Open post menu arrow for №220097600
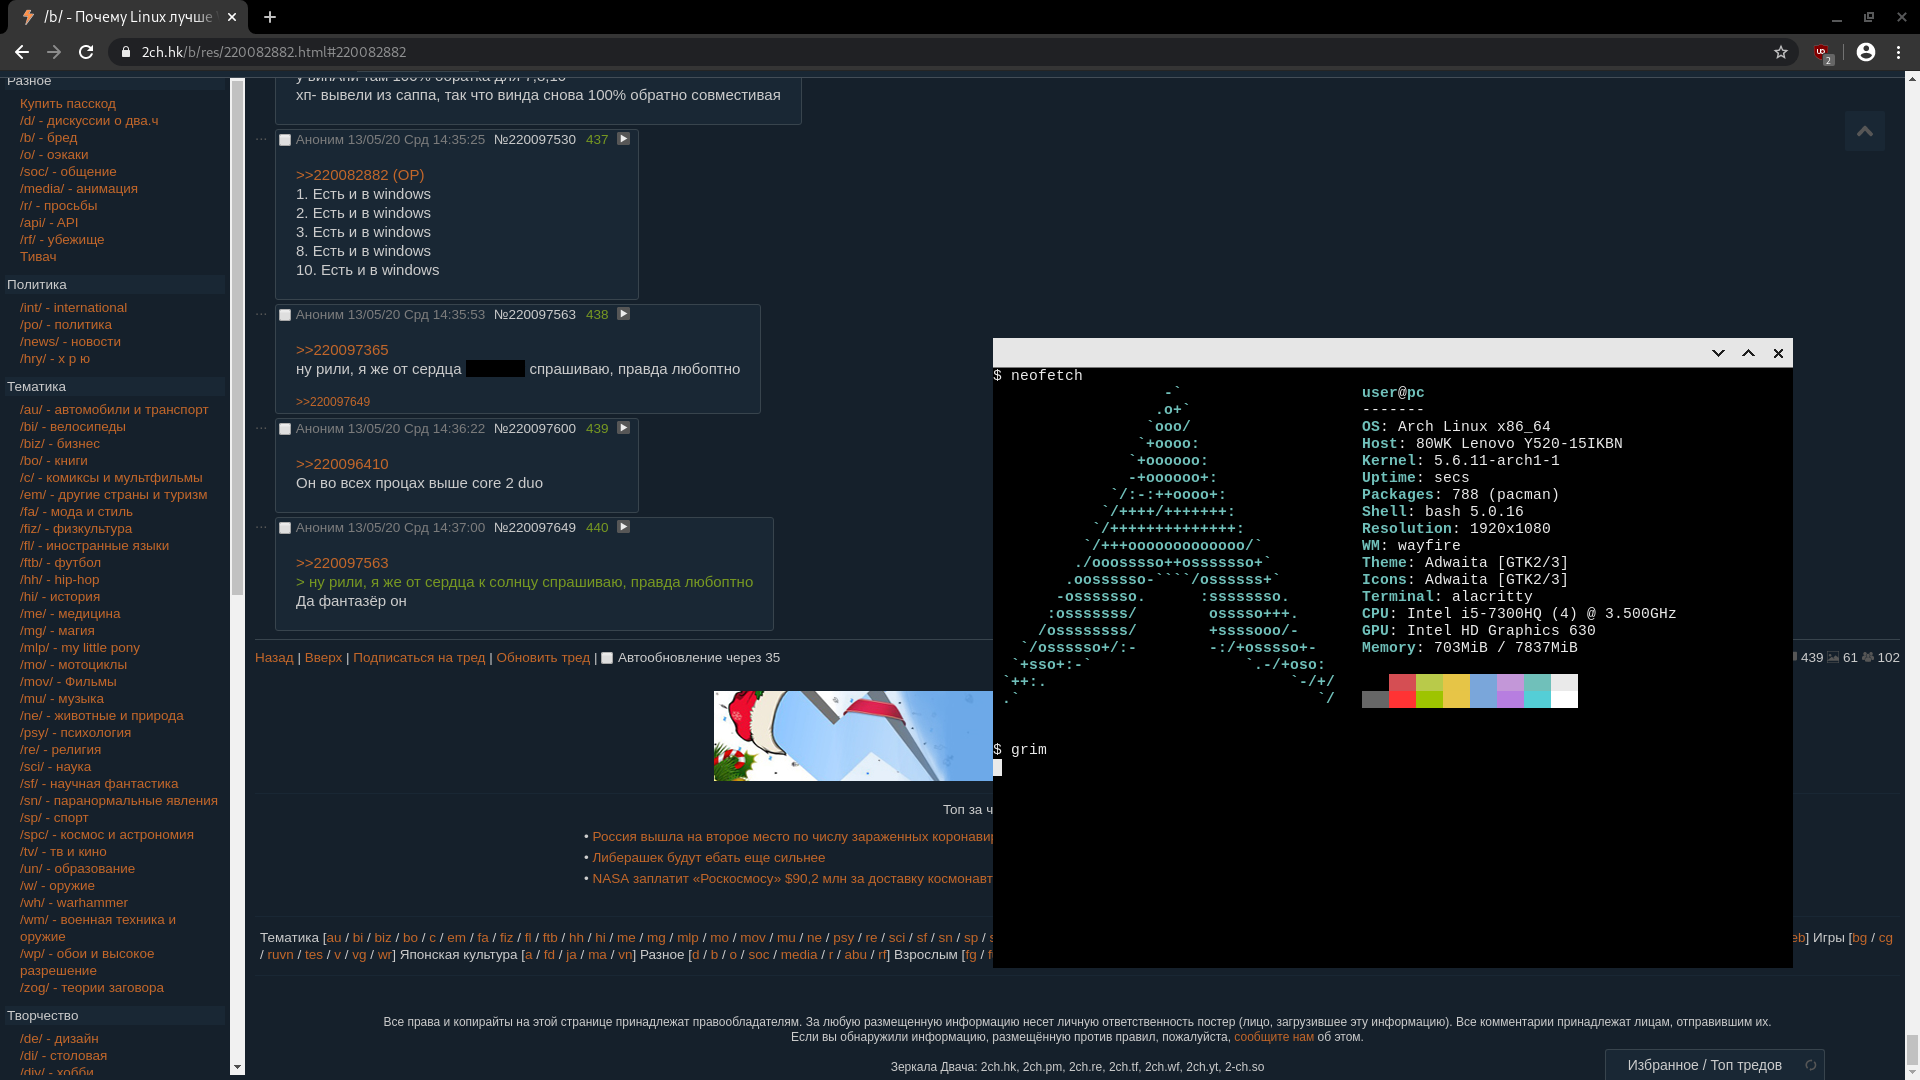 623,428
